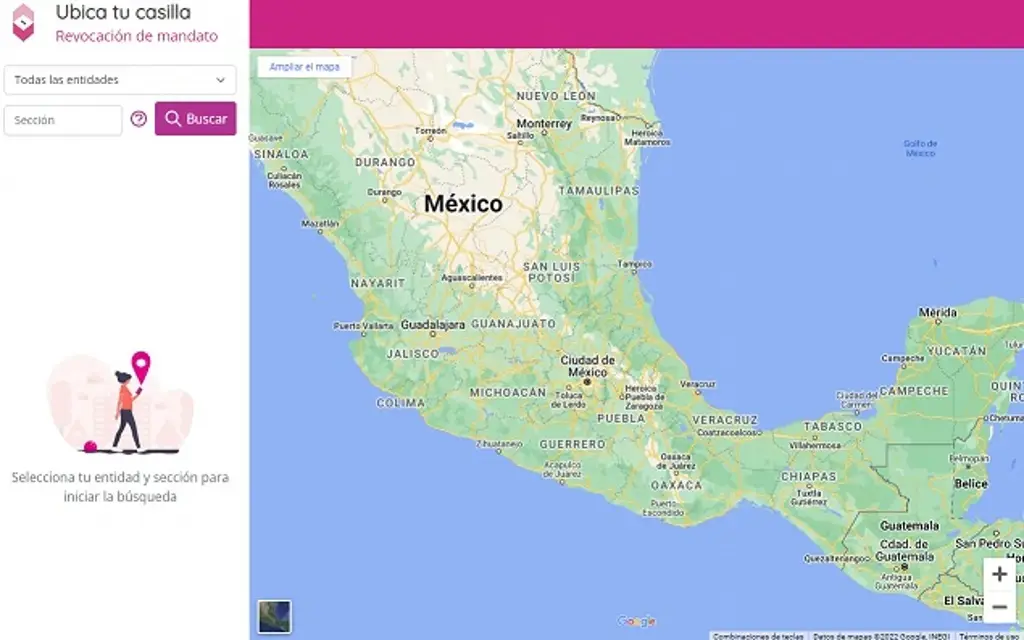The width and height of the screenshot is (1024, 640).
Task: Click the Golfo de México label
Action: 920,148
